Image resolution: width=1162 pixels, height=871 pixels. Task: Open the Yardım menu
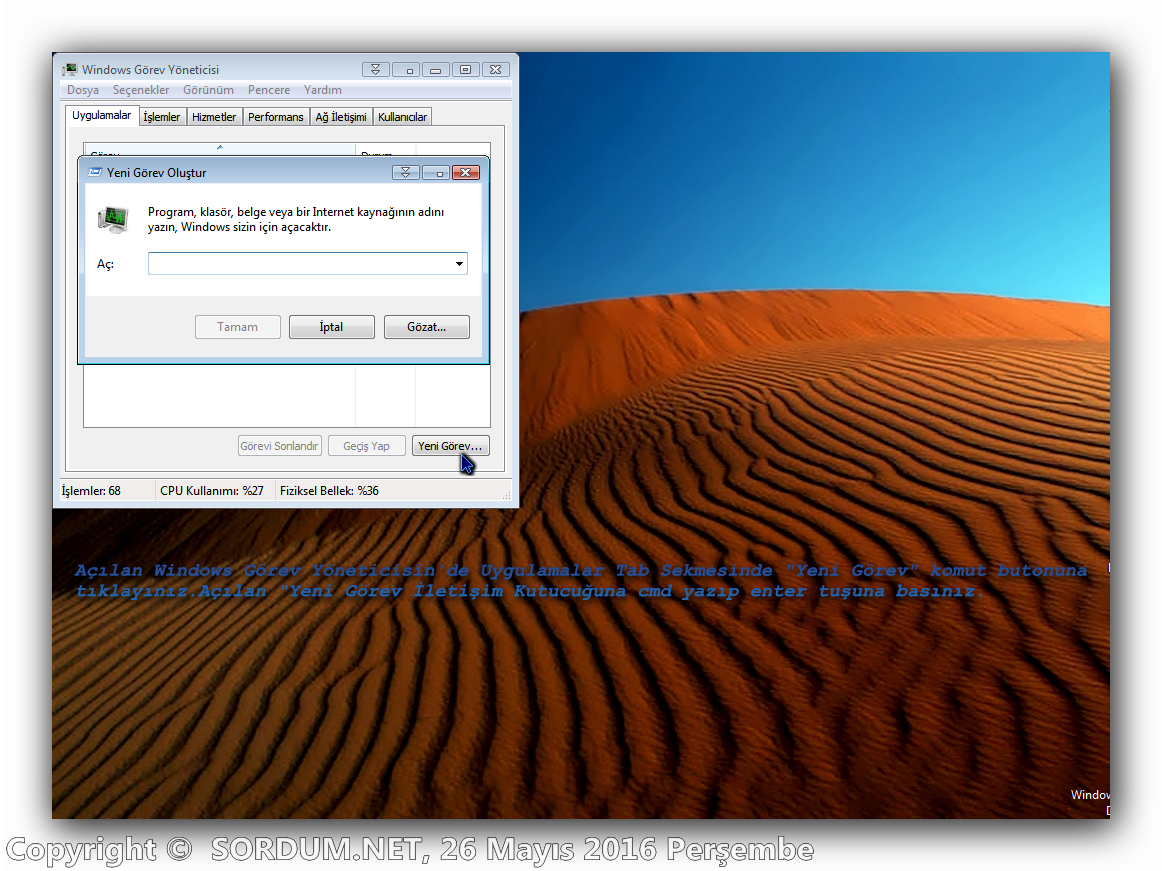pos(322,90)
